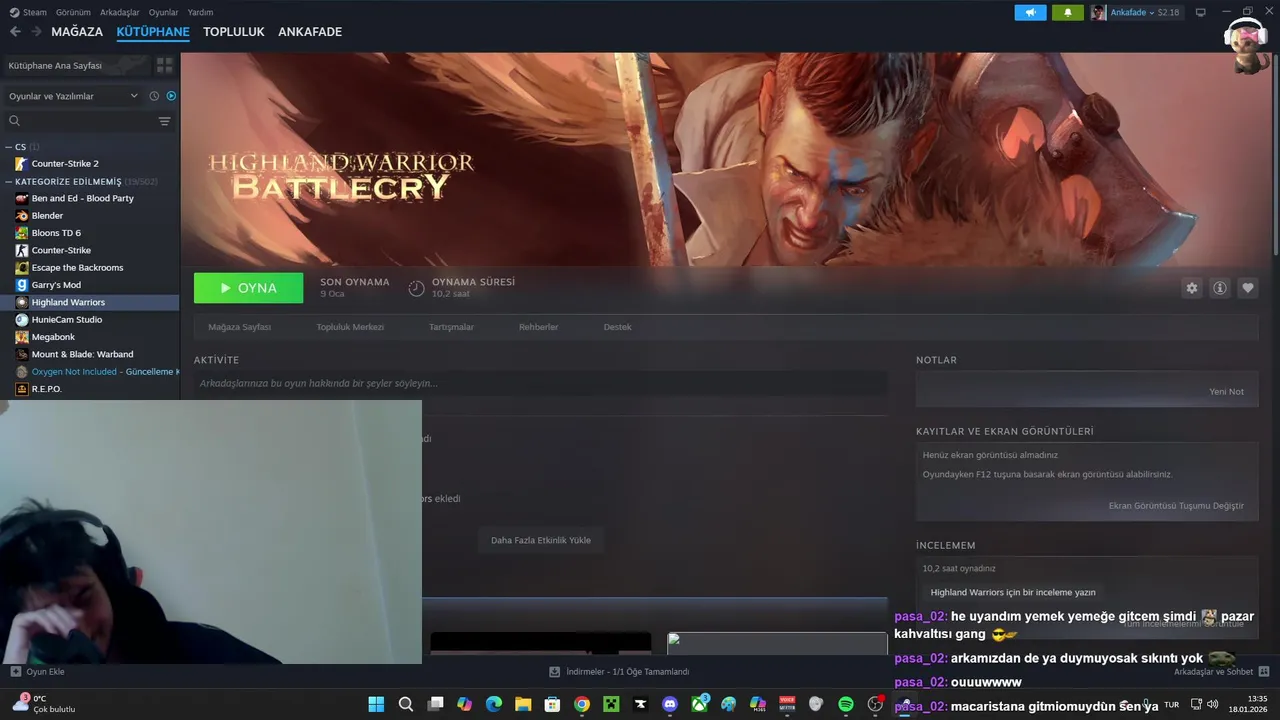Click Yeni Not button
1280x720 pixels.
click(1226, 392)
